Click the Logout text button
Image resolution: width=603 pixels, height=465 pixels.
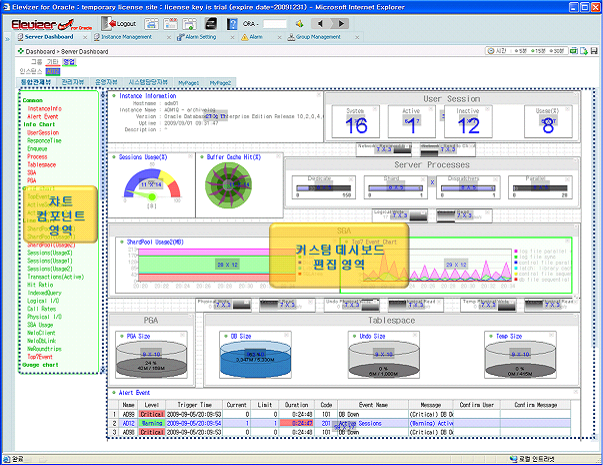click(127, 24)
